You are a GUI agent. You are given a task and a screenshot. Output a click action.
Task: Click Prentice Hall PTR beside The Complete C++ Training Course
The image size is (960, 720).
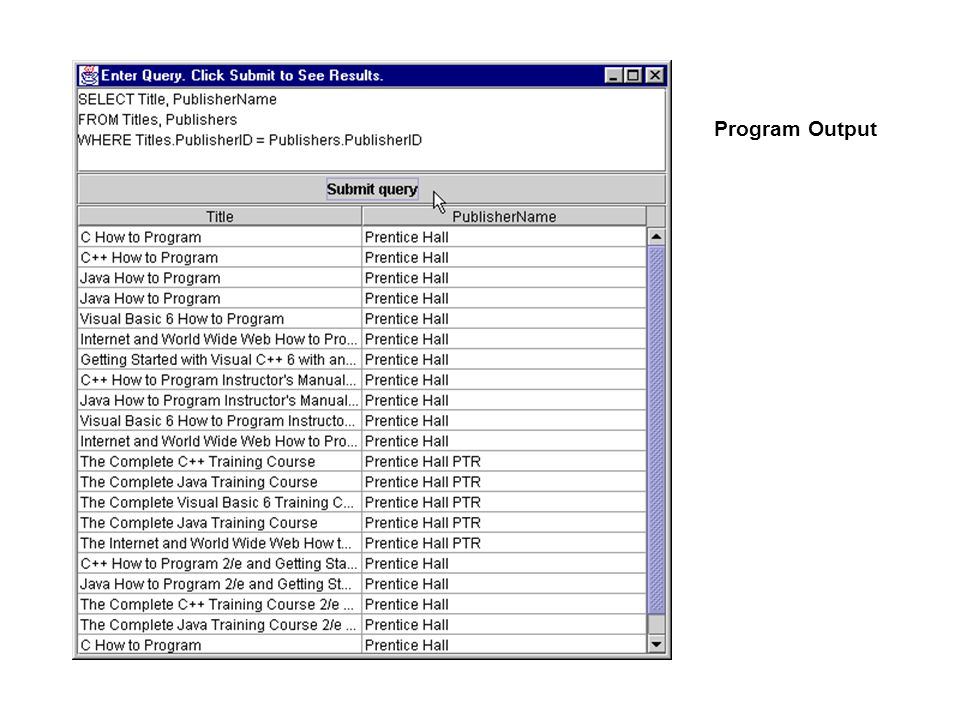click(x=504, y=462)
